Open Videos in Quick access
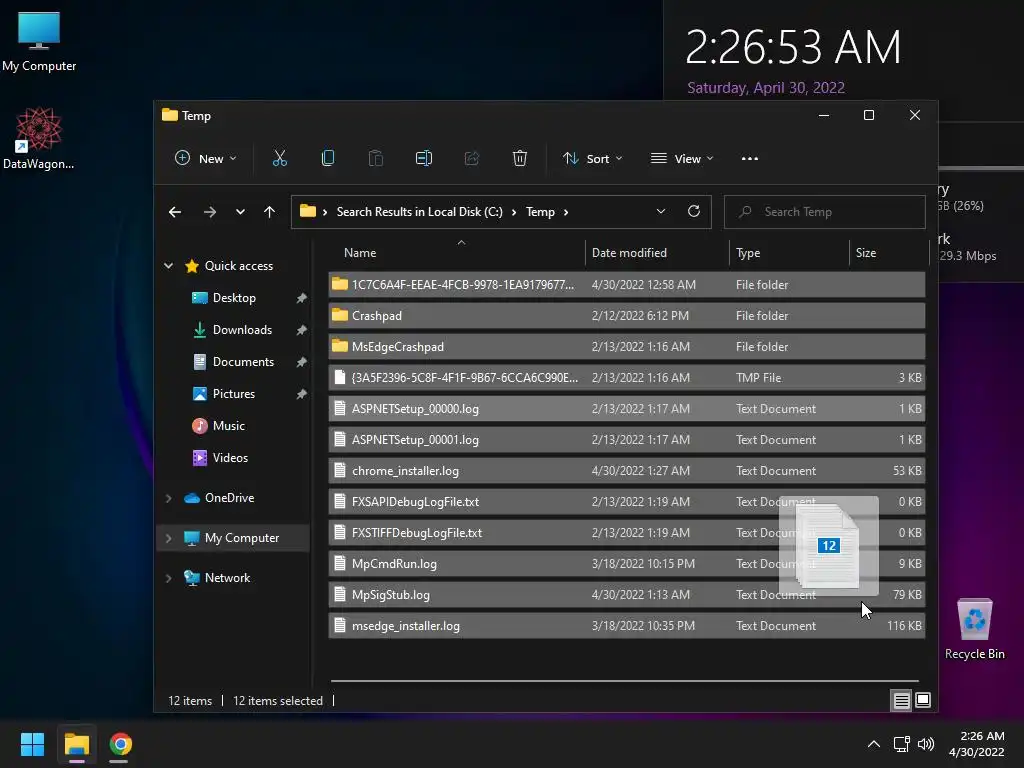 tap(230, 458)
